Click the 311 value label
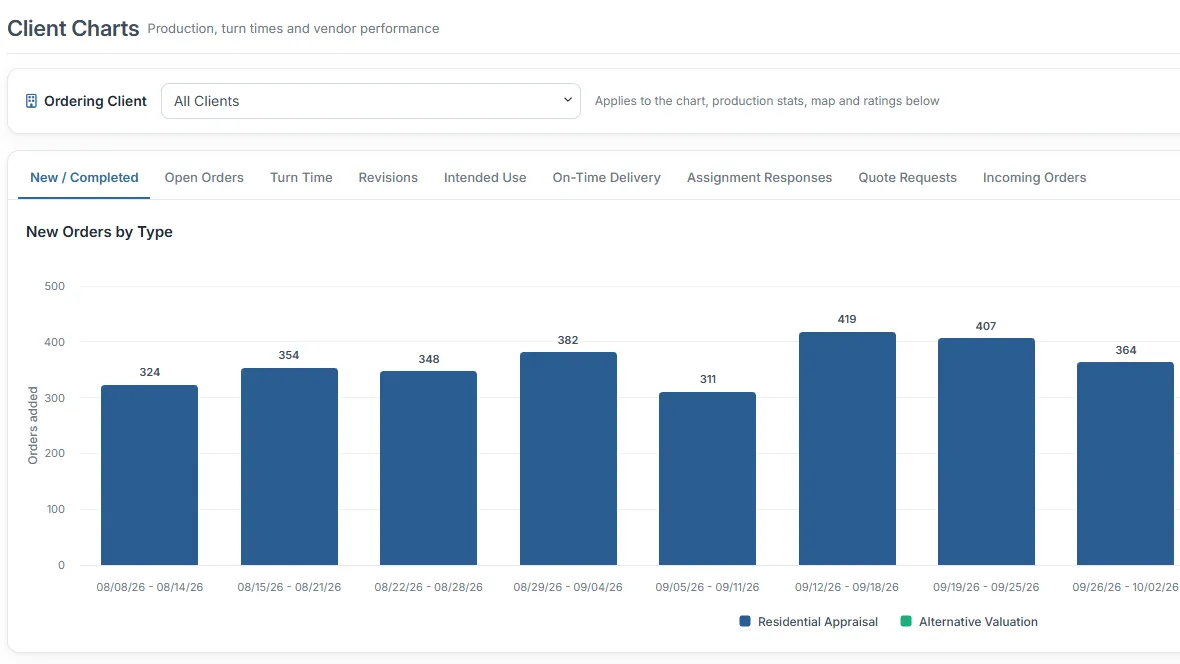 [x=708, y=379]
